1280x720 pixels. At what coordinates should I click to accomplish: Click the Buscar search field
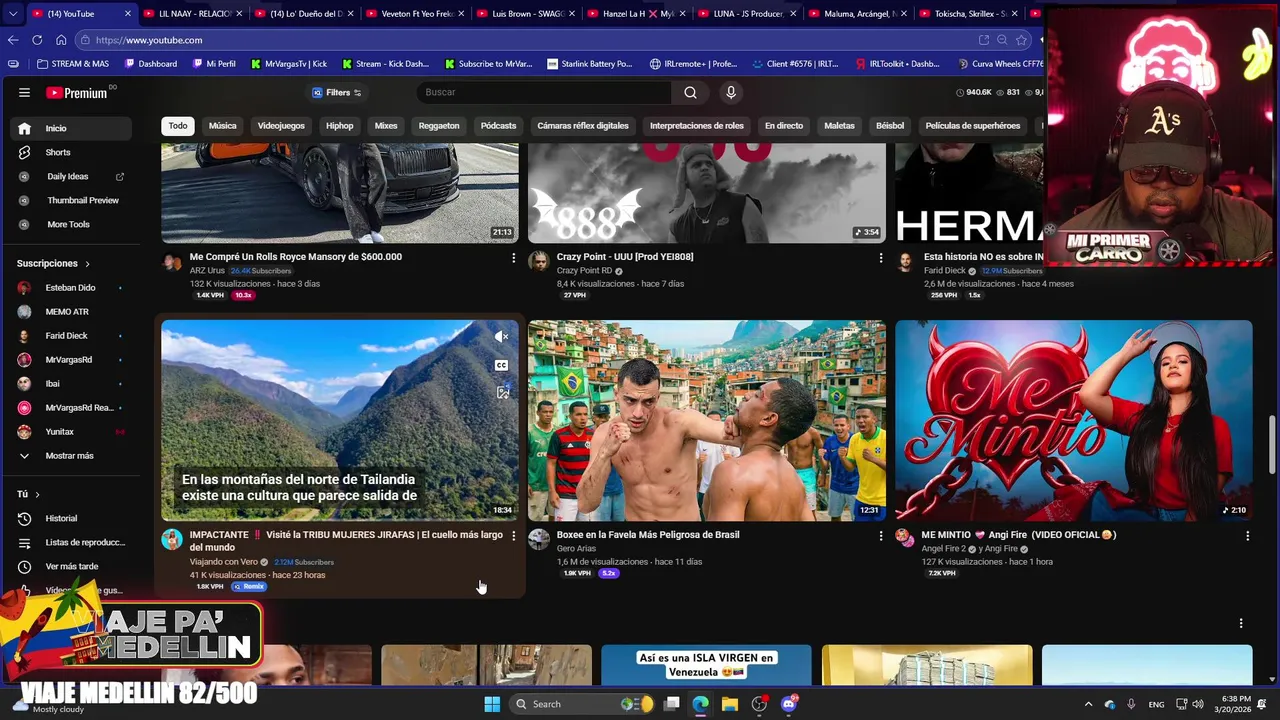pos(545,92)
